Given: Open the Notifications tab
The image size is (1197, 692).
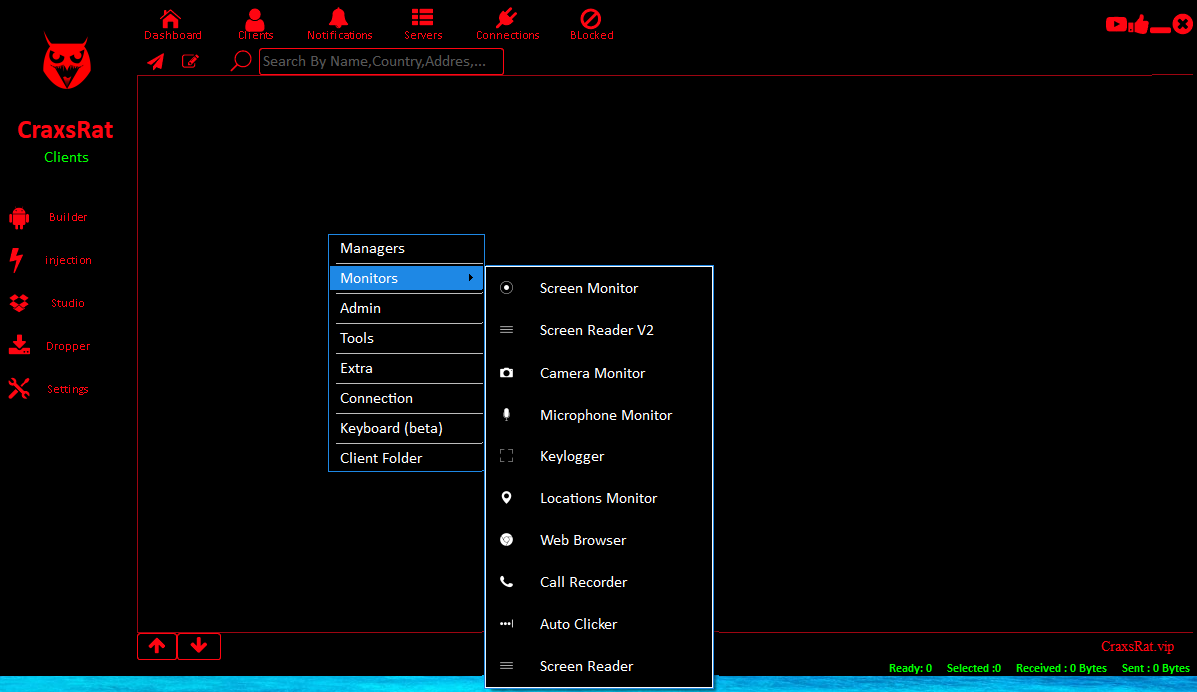Looking at the screenshot, I should pyautogui.click(x=339, y=24).
